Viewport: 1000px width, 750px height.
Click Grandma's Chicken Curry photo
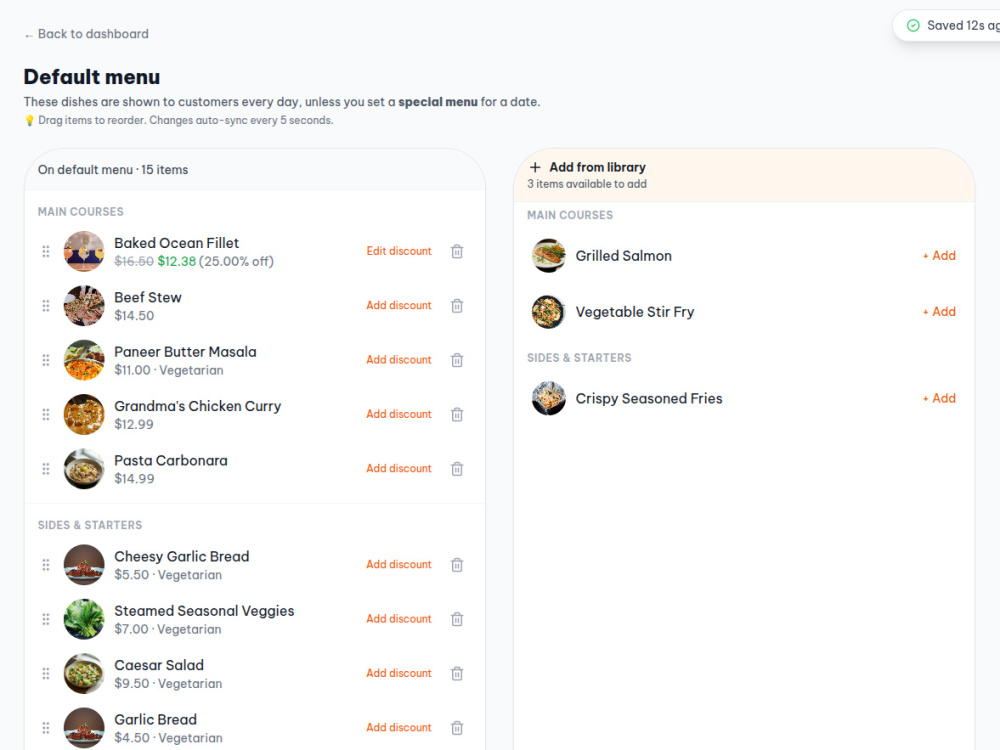click(84, 415)
